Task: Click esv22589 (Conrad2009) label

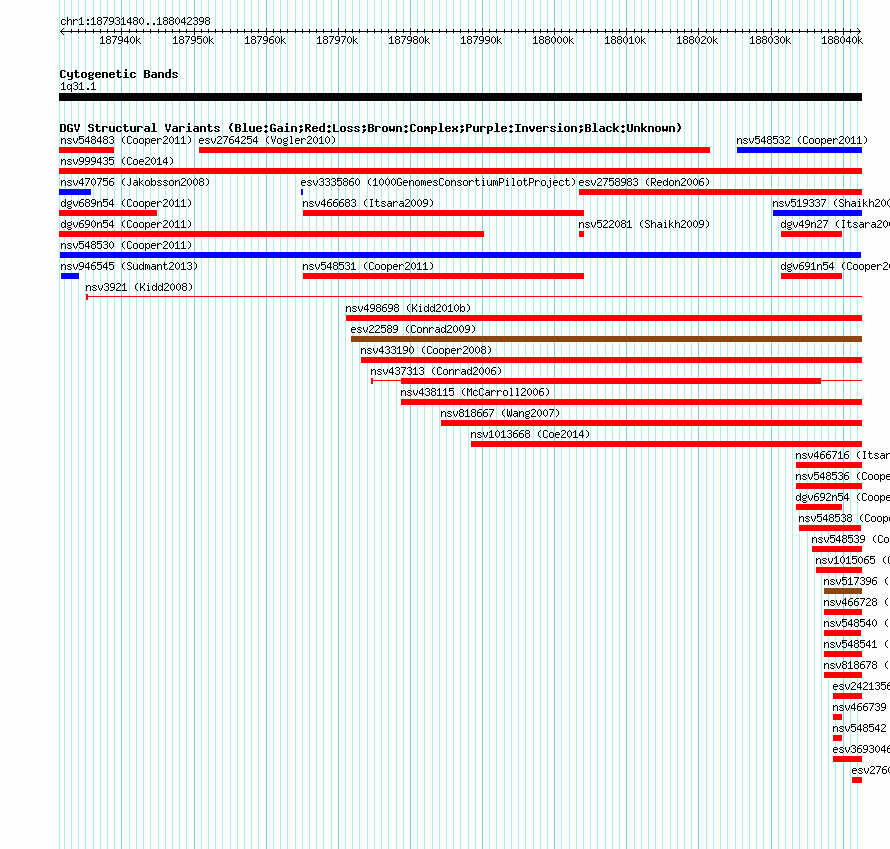Action: (413, 329)
